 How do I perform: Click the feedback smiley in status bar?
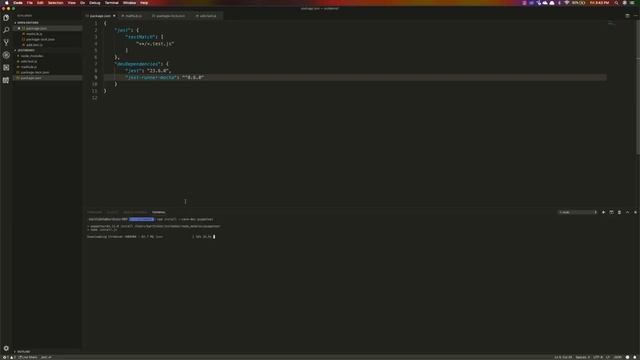[x=628, y=358]
